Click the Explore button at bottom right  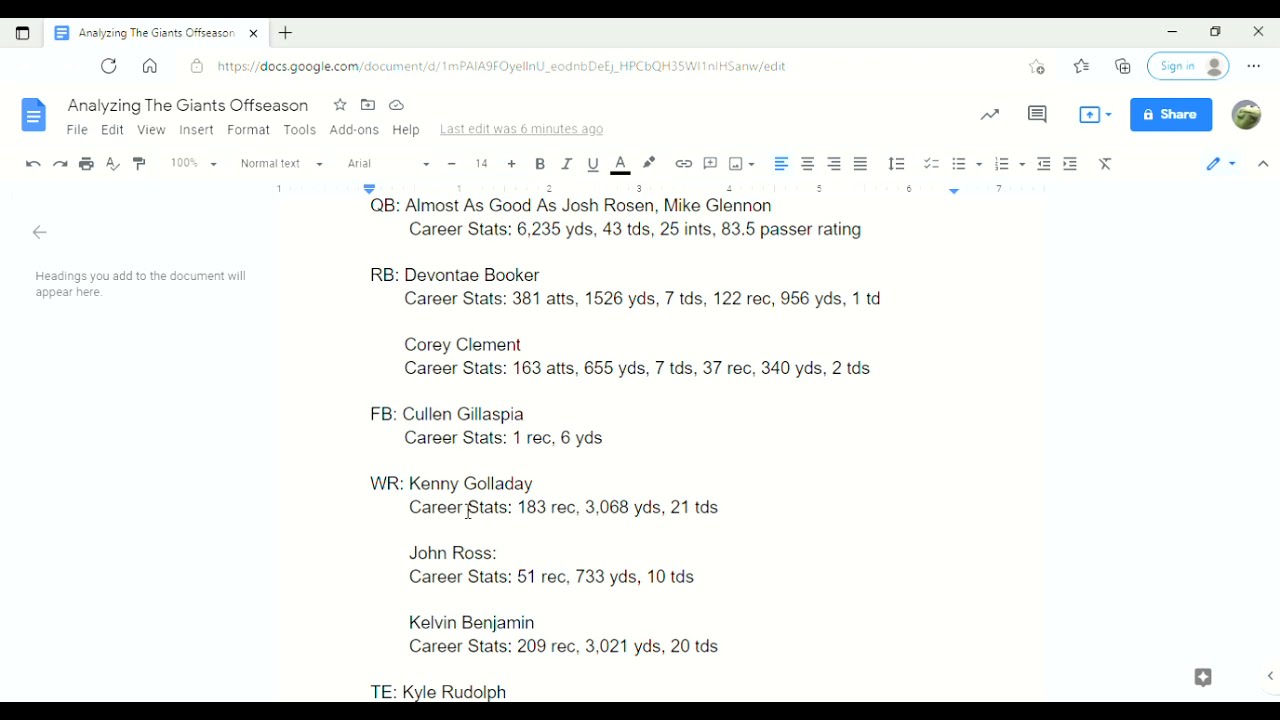pyautogui.click(x=1203, y=677)
